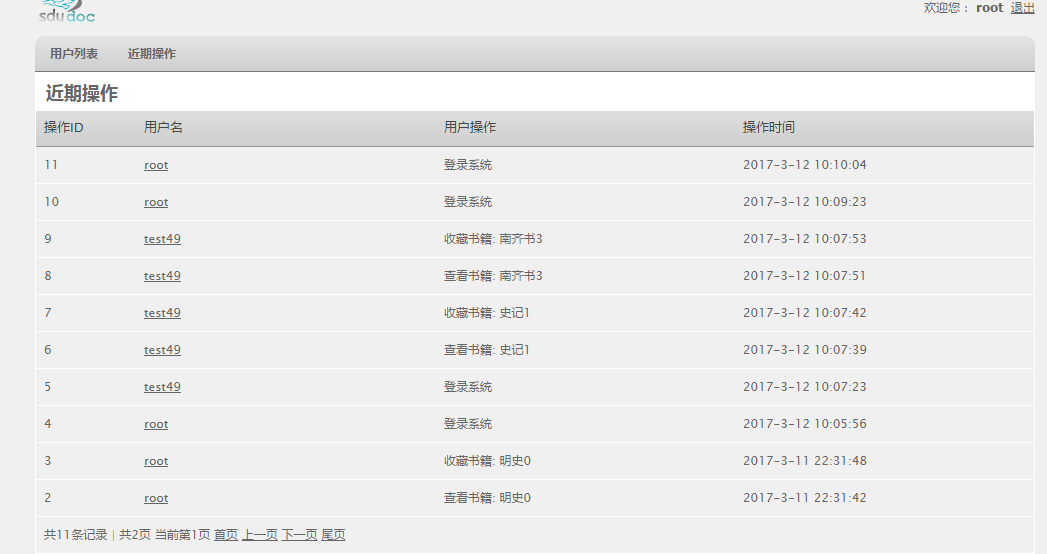Open test49 link in operation 8 row
1047x554 pixels.
click(x=162, y=276)
